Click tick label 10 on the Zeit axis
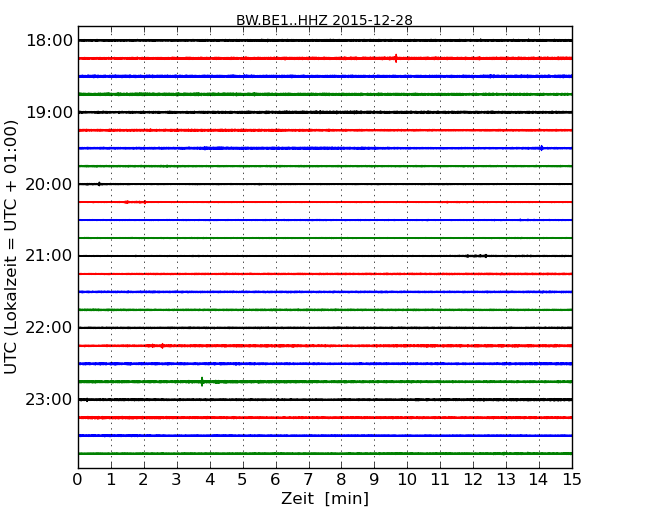Viewport: 650px width, 520px height. [407, 479]
